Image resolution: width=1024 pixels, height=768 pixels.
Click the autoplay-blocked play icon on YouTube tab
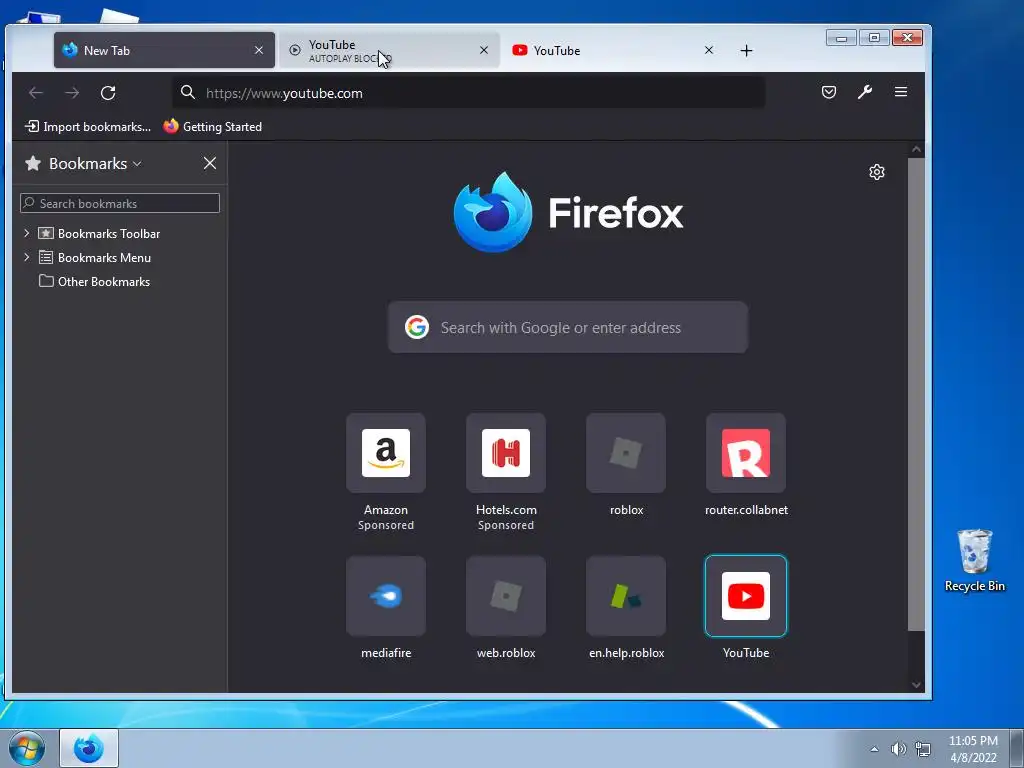(295, 50)
